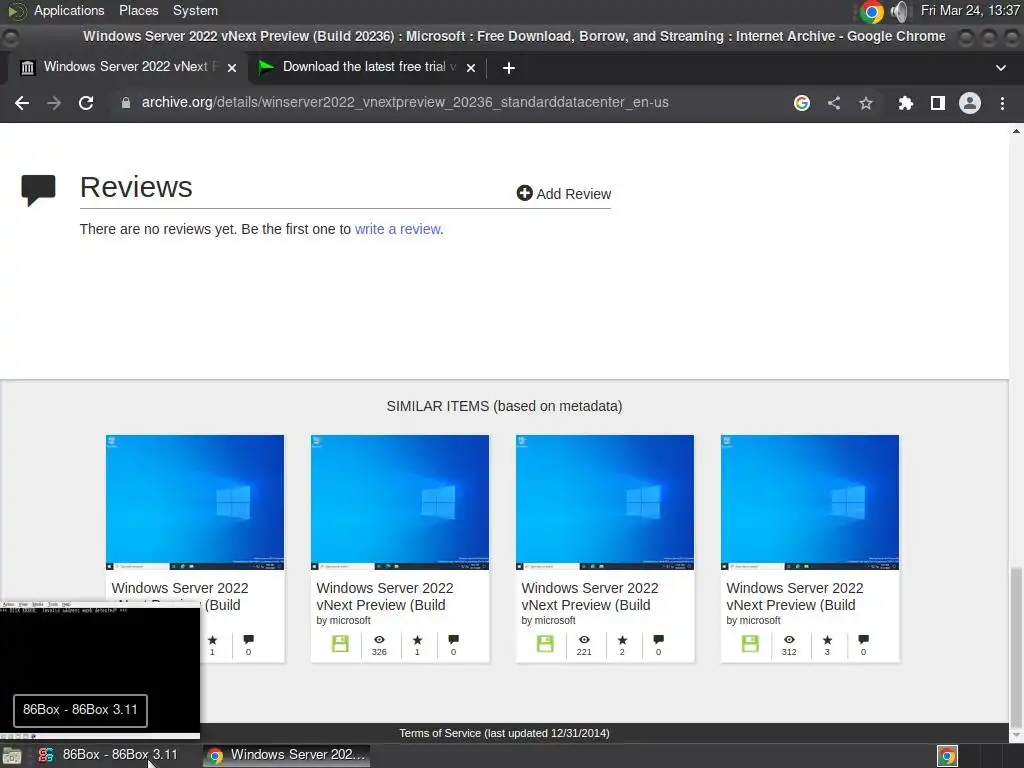The width and height of the screenshot is (1024, 768).
Task: Click the 86Box - 86Box 3.11 taskbar button
Action: coord(108,755)
